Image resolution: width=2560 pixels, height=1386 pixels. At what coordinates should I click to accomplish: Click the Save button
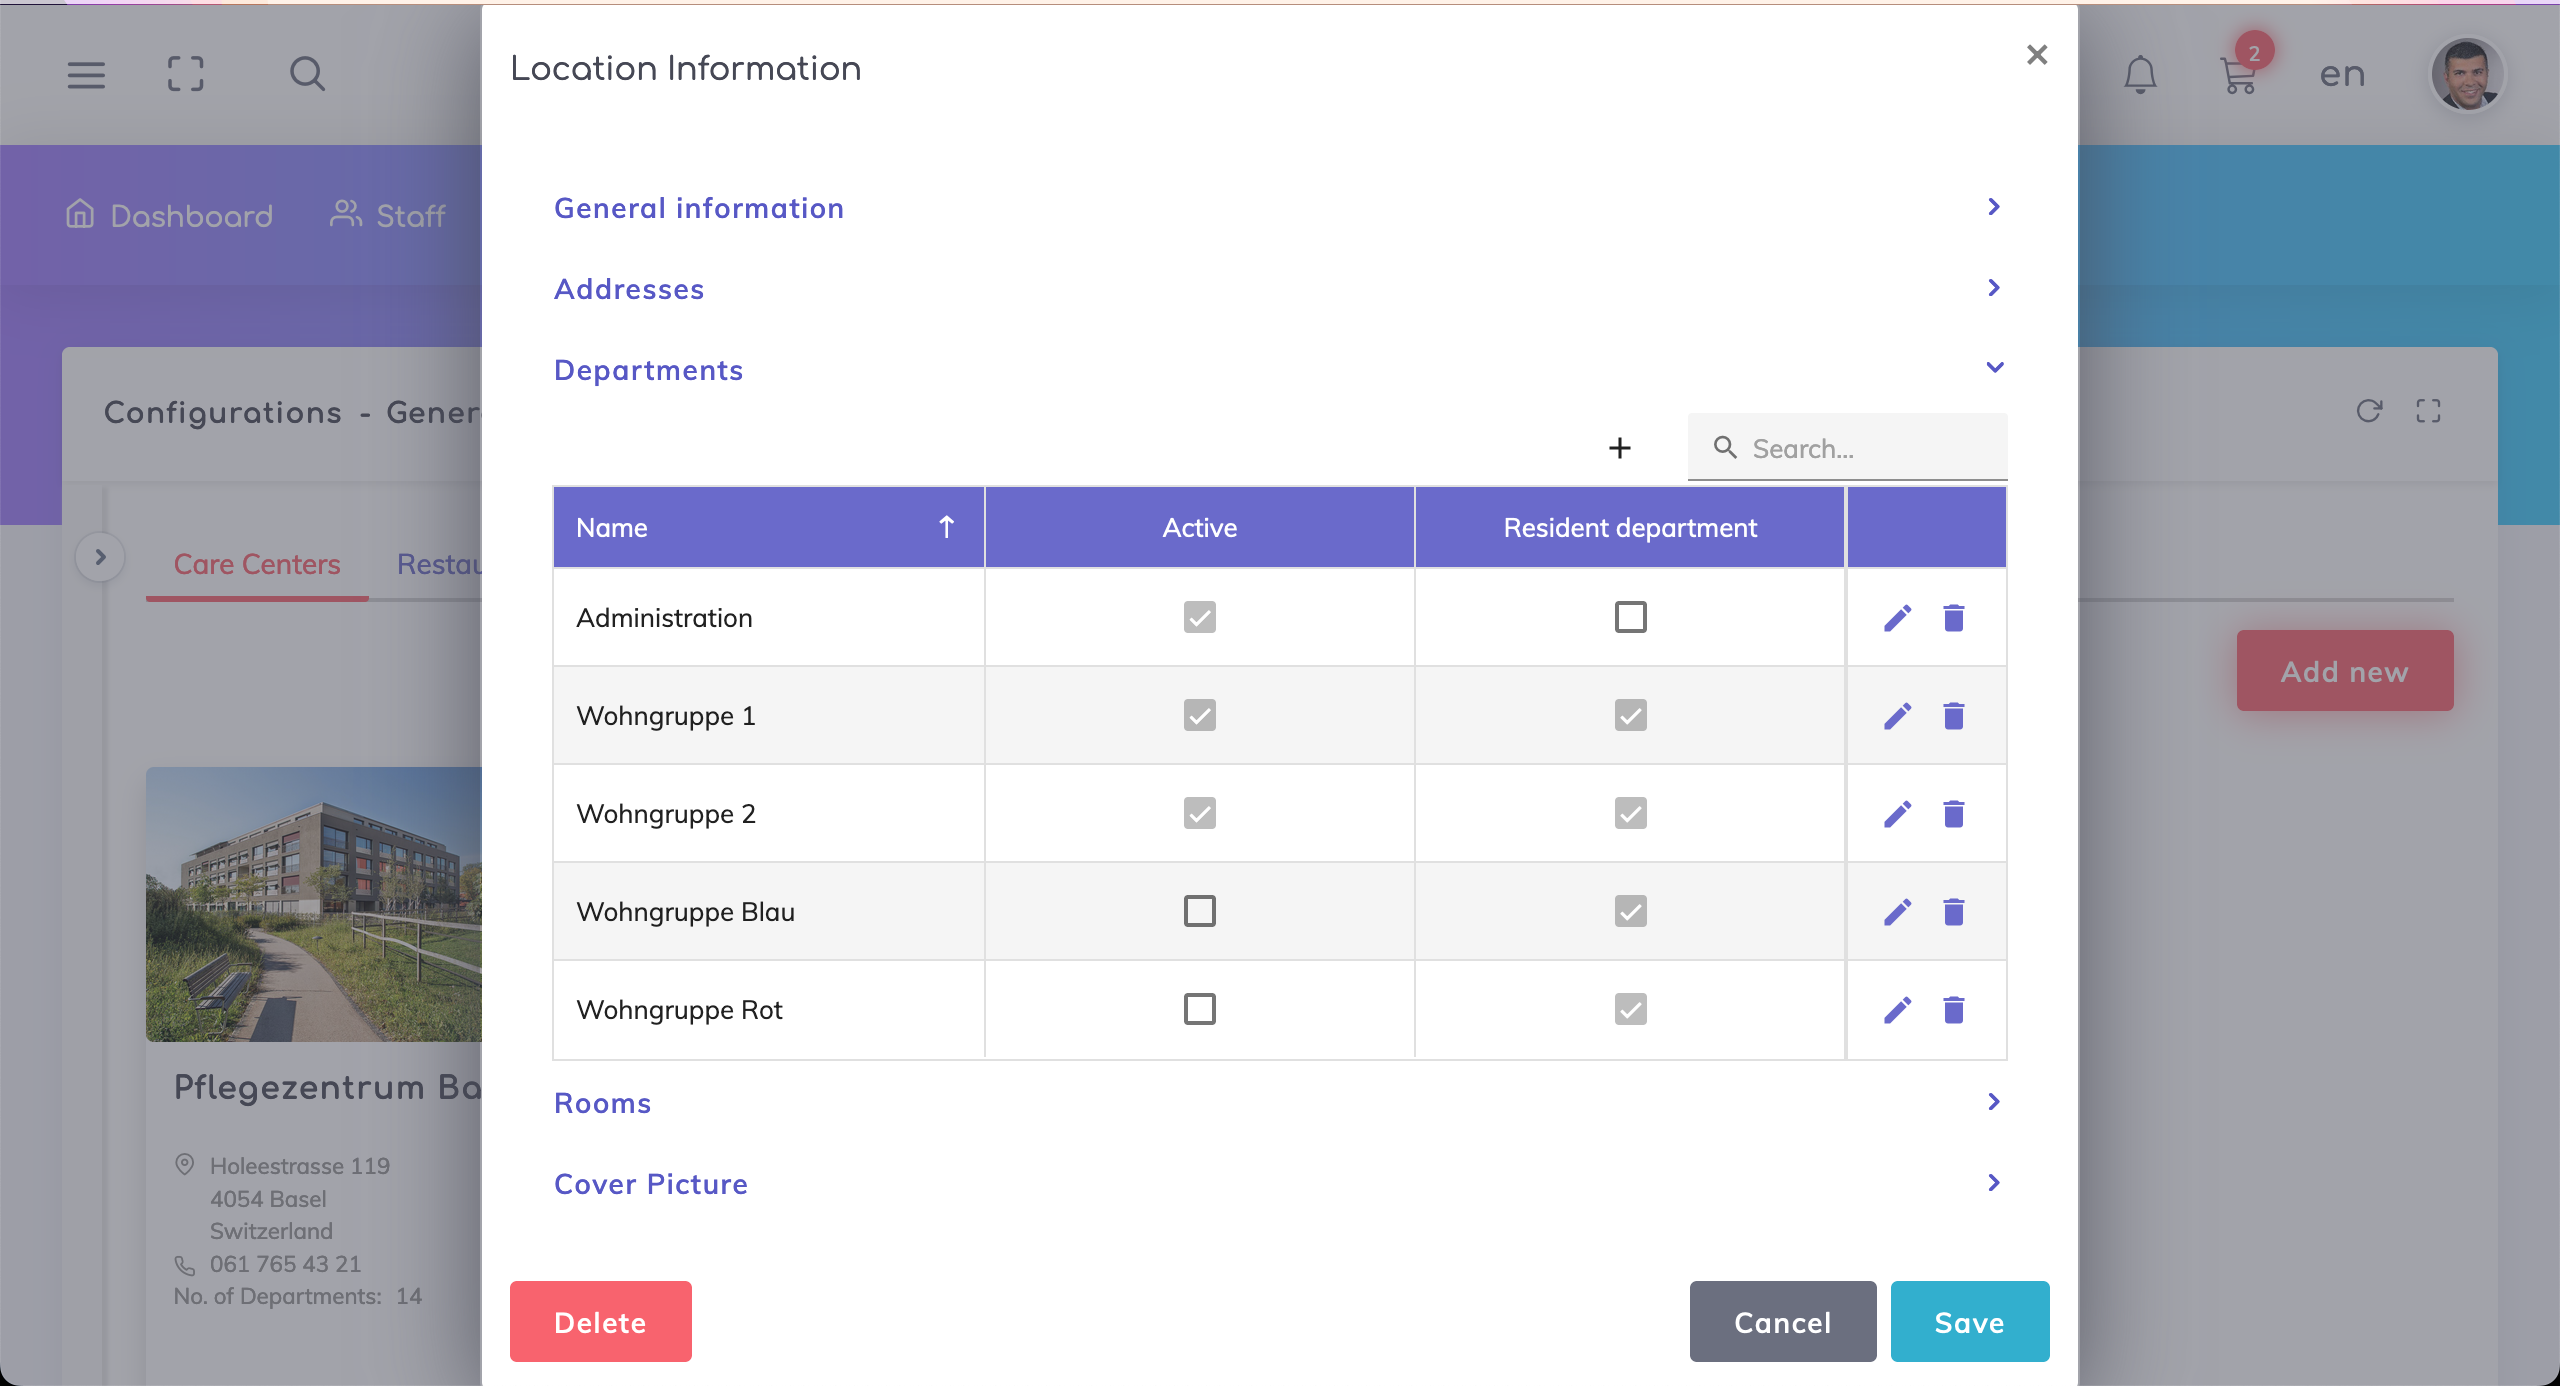pyautogui.click(x=1969, y=1322)
